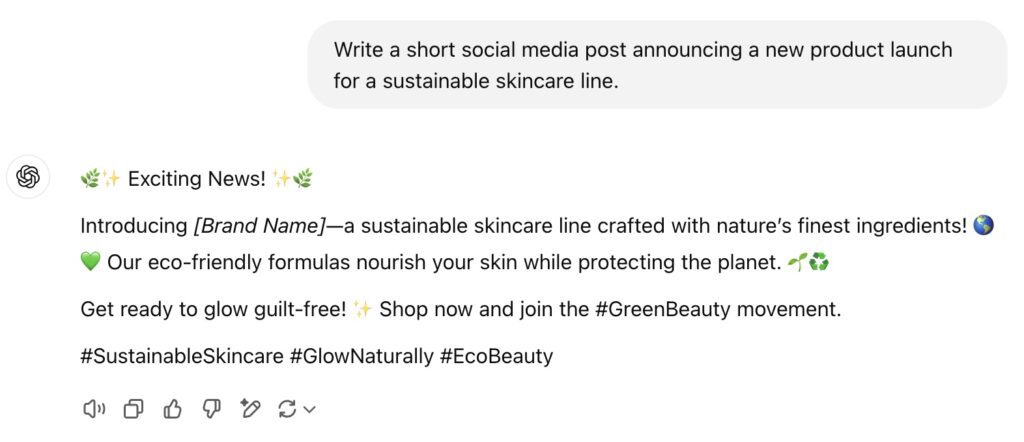Copy the response with the copy icon

(133, 408)
